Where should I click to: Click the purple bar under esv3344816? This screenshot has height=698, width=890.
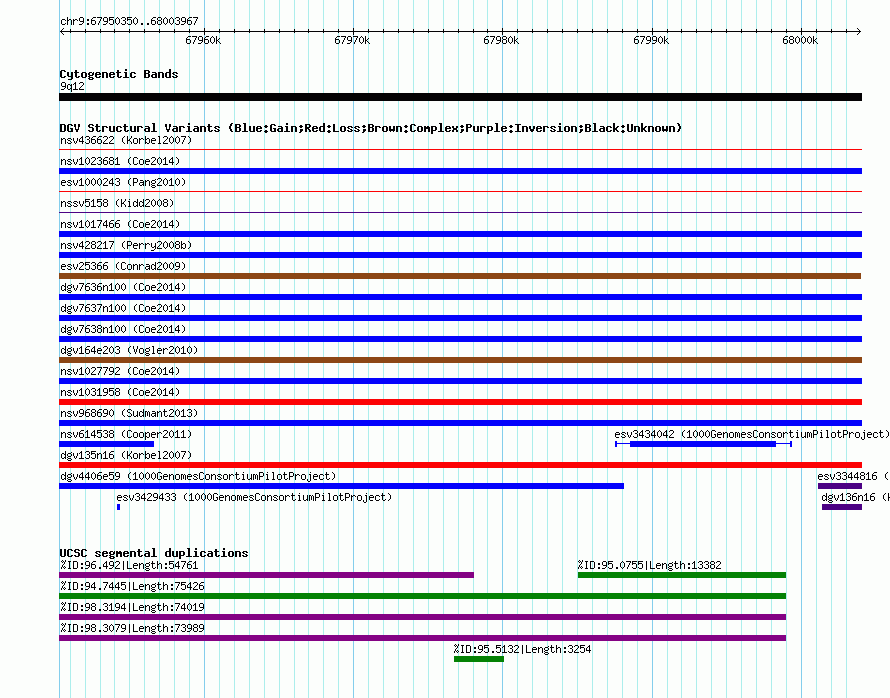[840, 486]
